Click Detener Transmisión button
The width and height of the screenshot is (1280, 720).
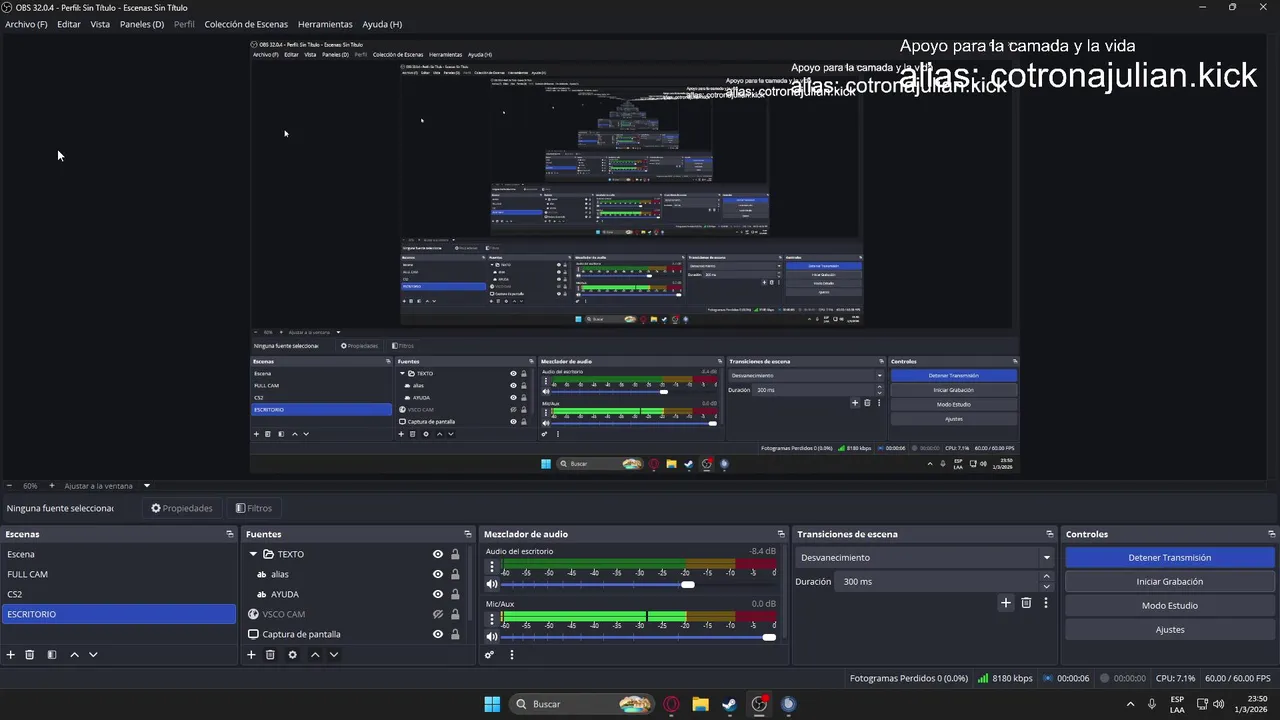pos(1170,558)
